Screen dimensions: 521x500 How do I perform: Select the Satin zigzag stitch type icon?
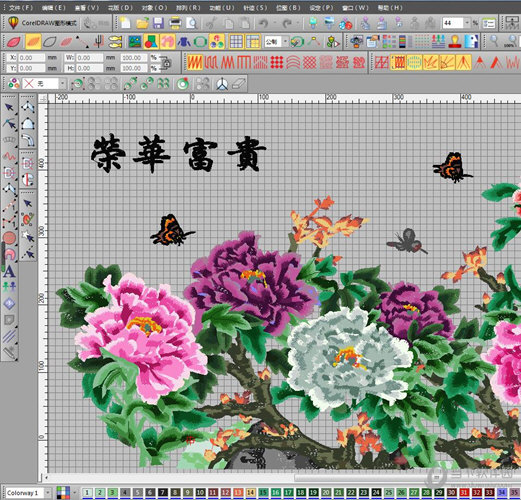point(195,62)
